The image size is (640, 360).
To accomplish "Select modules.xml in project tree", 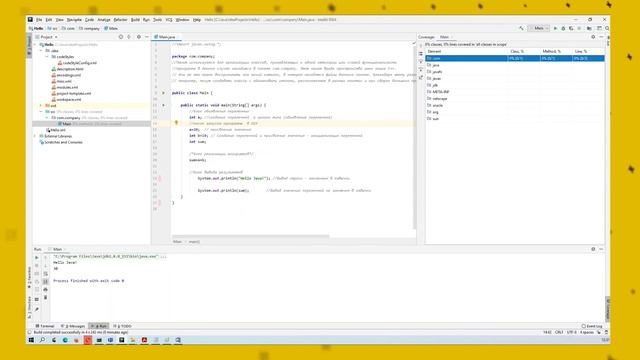I will 64,87.
